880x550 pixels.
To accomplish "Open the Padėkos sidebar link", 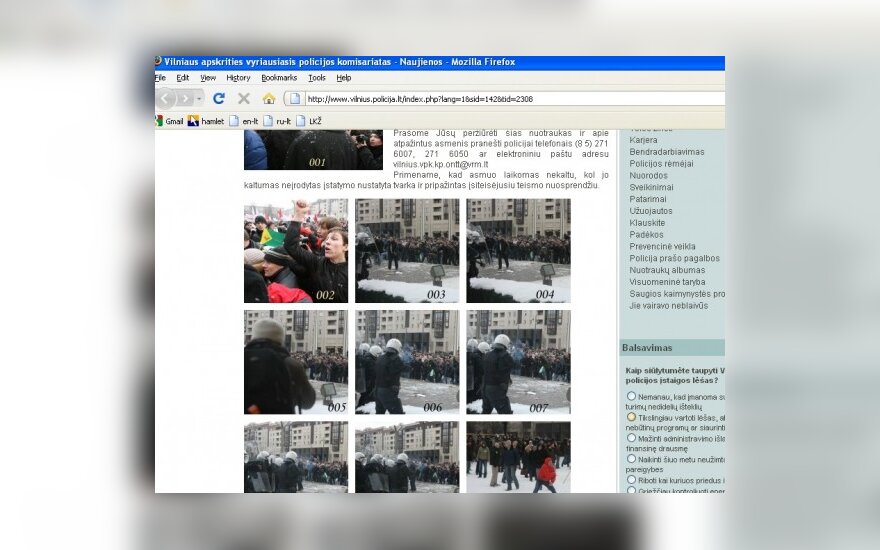I will (x=646, y=234).
